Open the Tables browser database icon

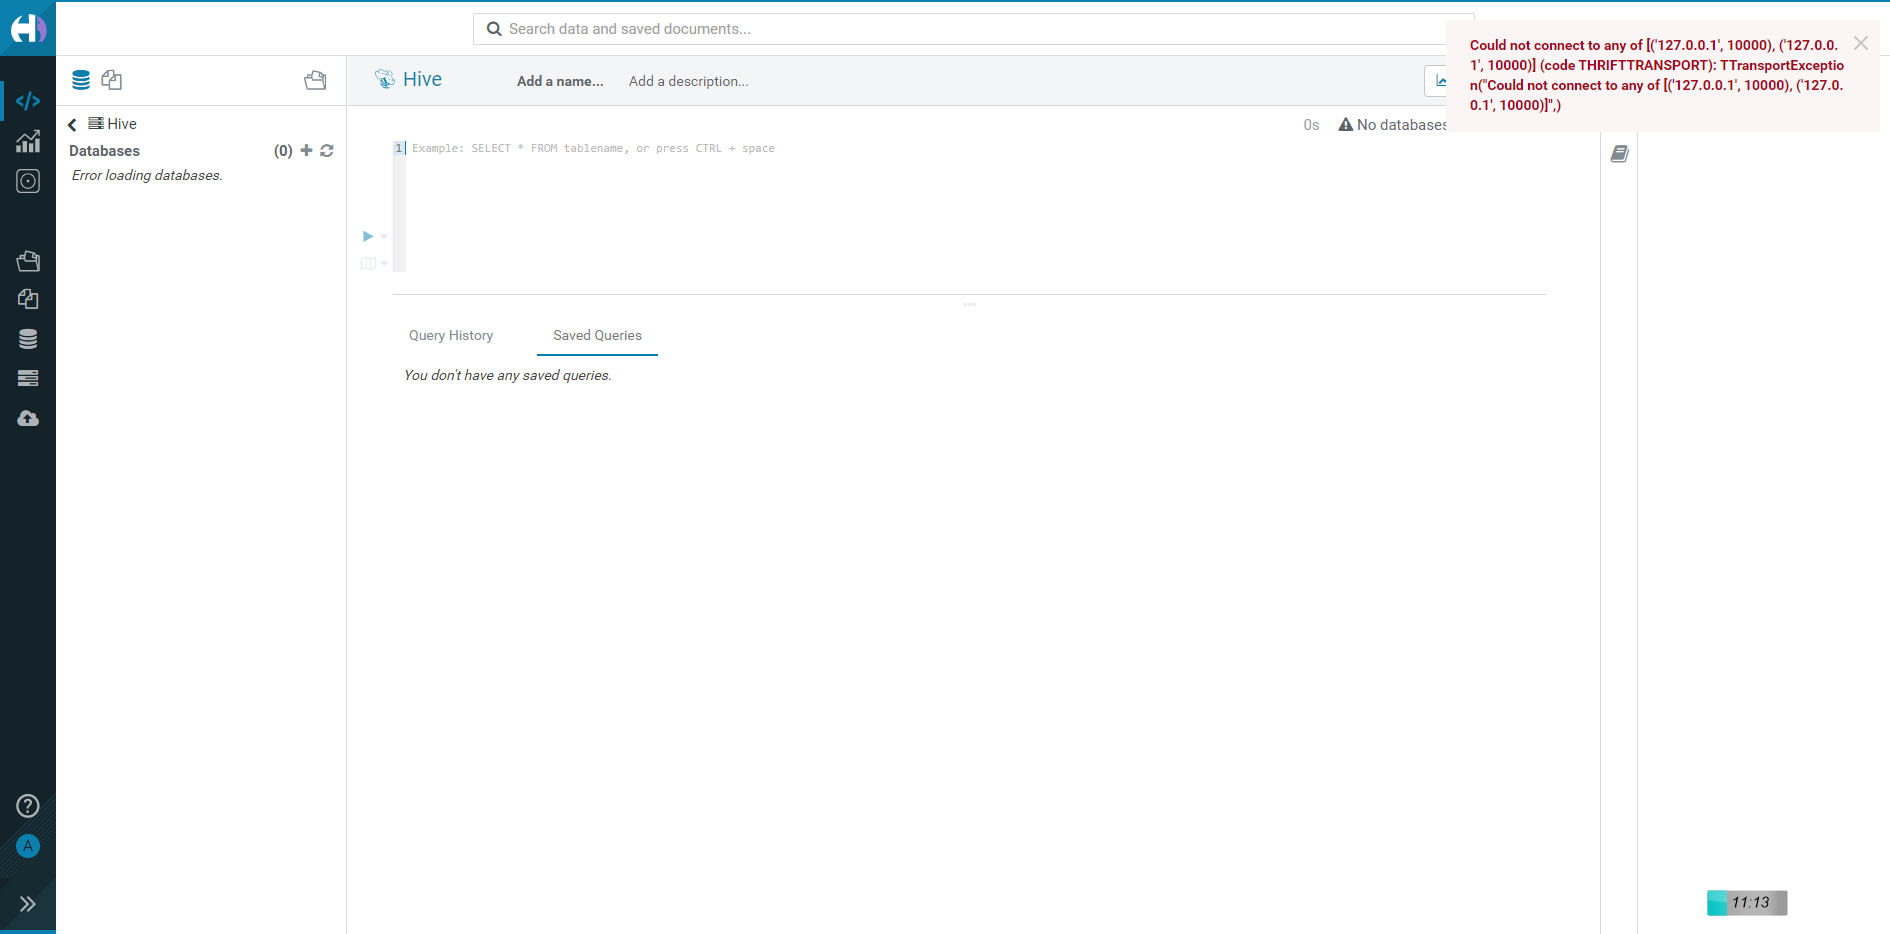tap(27, 338)
